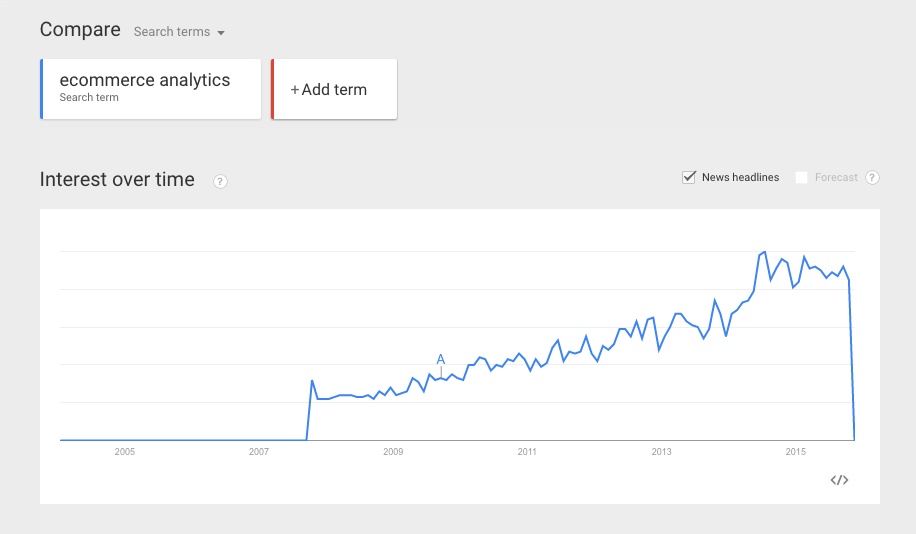Click the 2015 label on the time axis

point(795,452)
